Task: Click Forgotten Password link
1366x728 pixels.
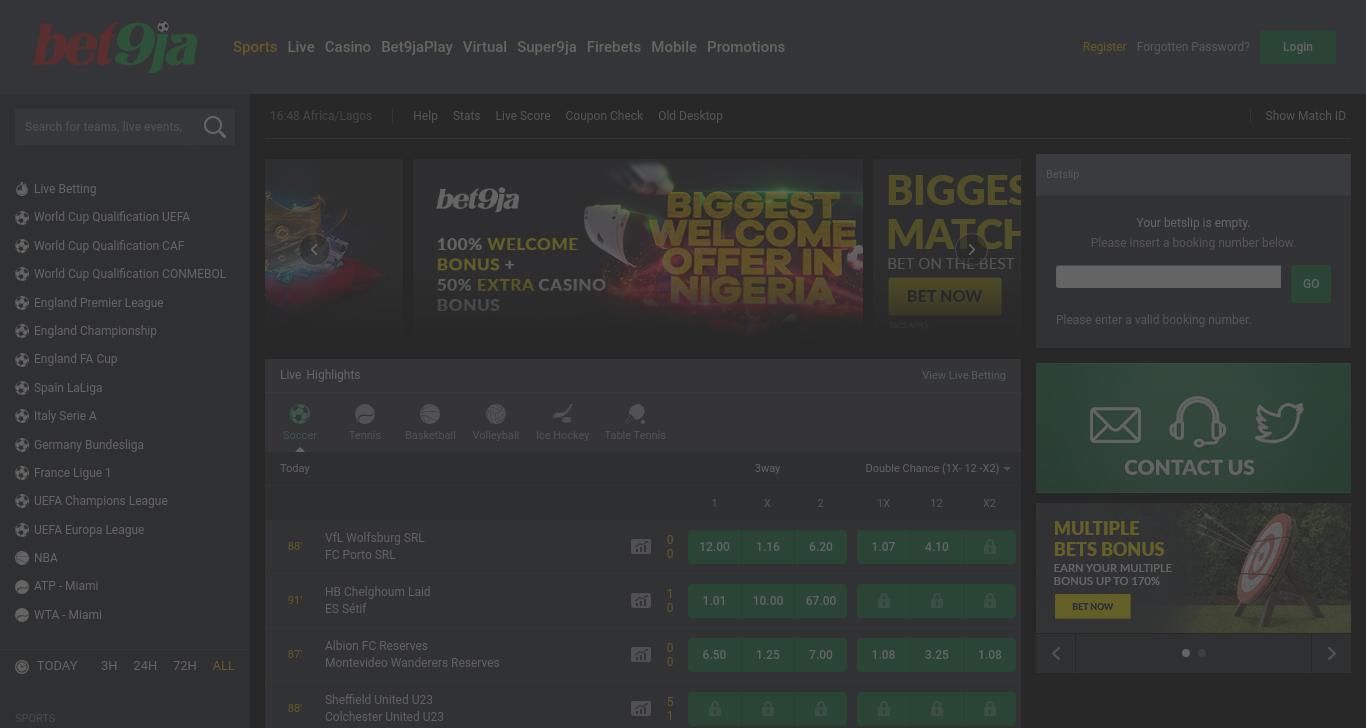Action: pos(1193,47)
